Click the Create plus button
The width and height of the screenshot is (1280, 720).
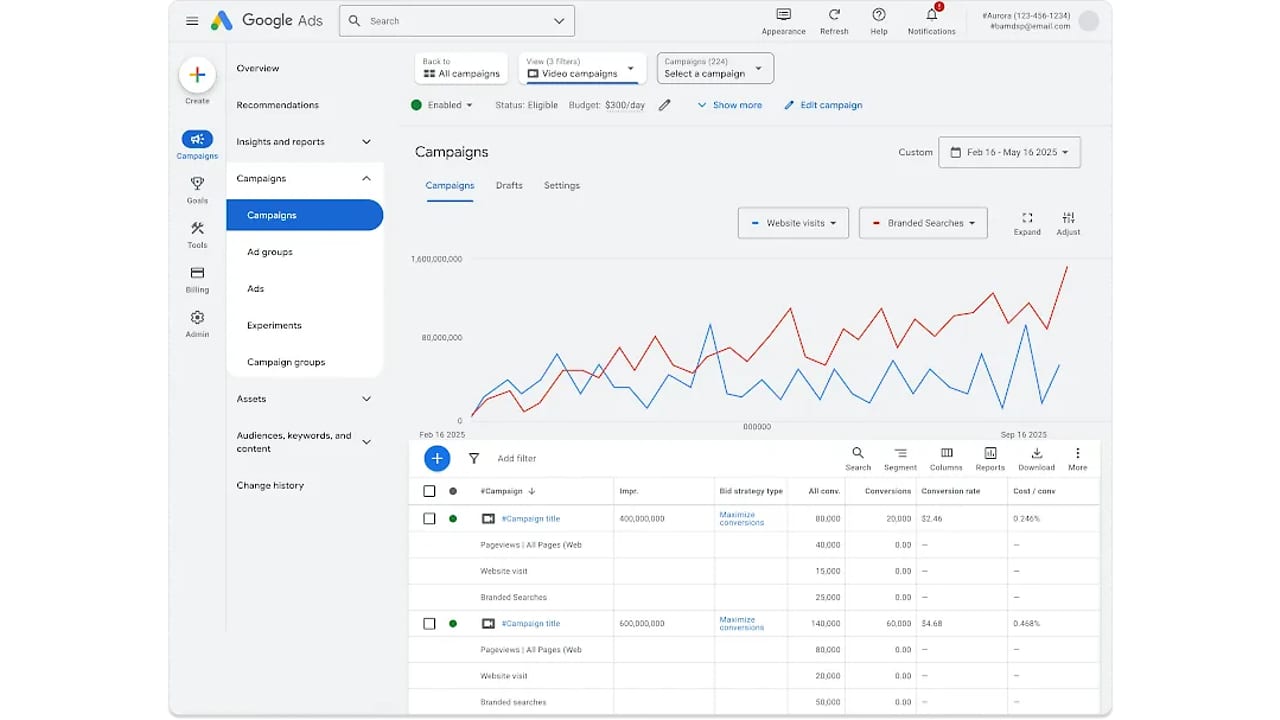197,75
